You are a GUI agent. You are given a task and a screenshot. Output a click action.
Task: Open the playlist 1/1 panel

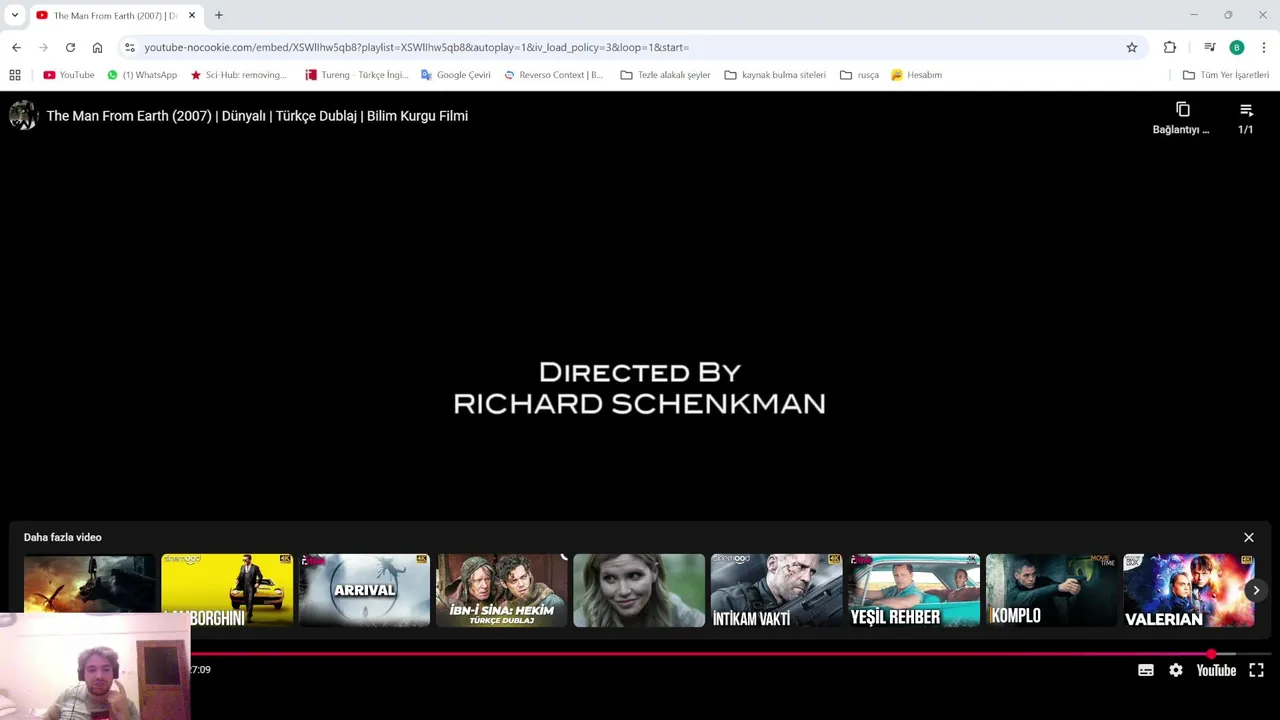click(x=1246, y=118)
